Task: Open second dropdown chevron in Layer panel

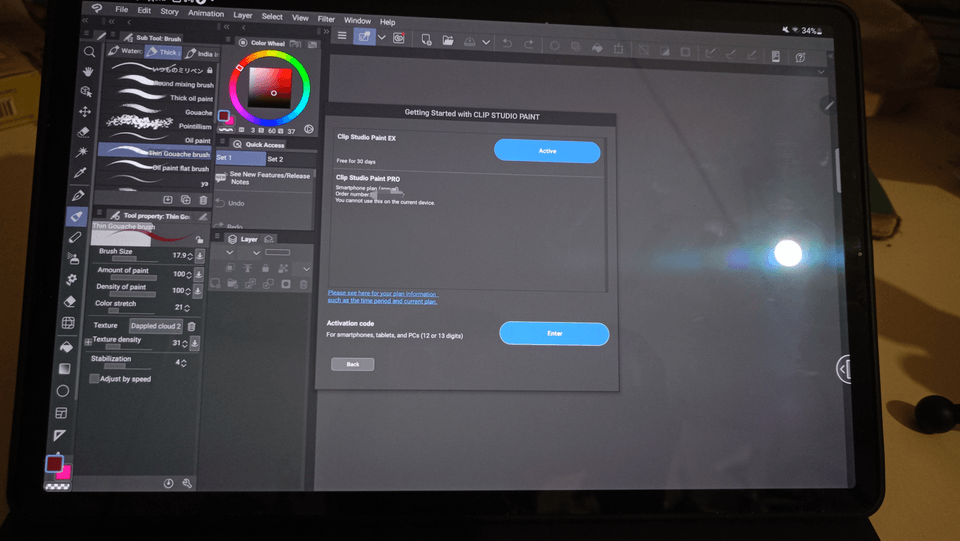Action: click(x=257, y=253)
